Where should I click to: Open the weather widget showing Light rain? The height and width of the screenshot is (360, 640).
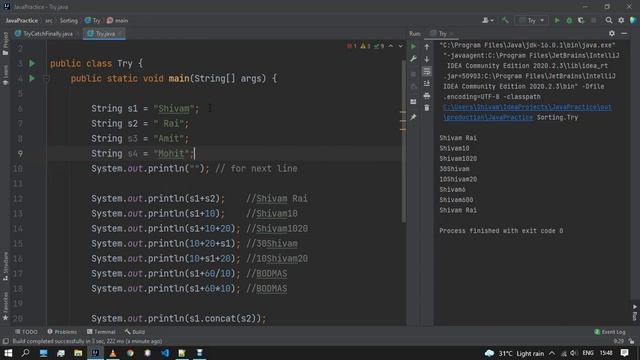514,353
